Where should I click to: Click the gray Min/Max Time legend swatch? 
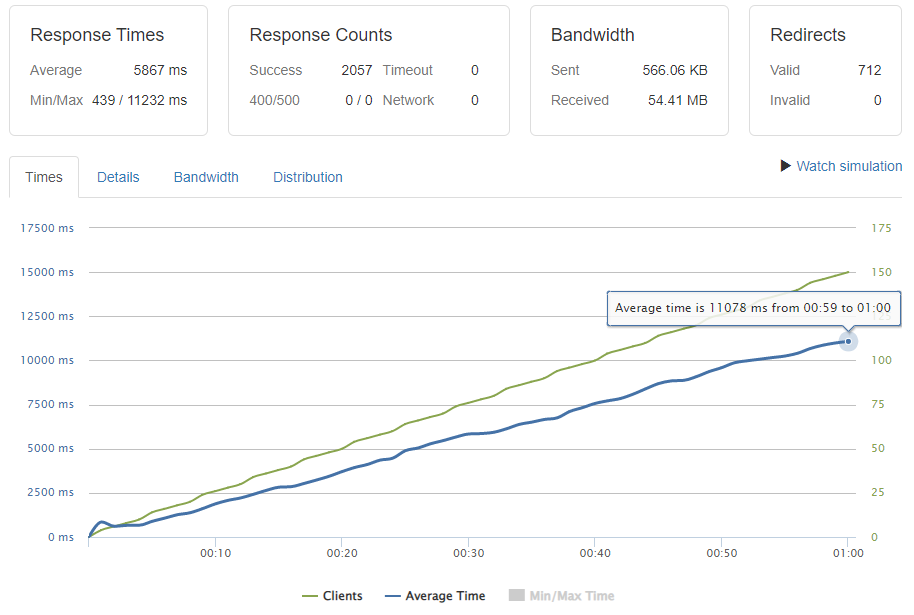[x=516, y=595]
